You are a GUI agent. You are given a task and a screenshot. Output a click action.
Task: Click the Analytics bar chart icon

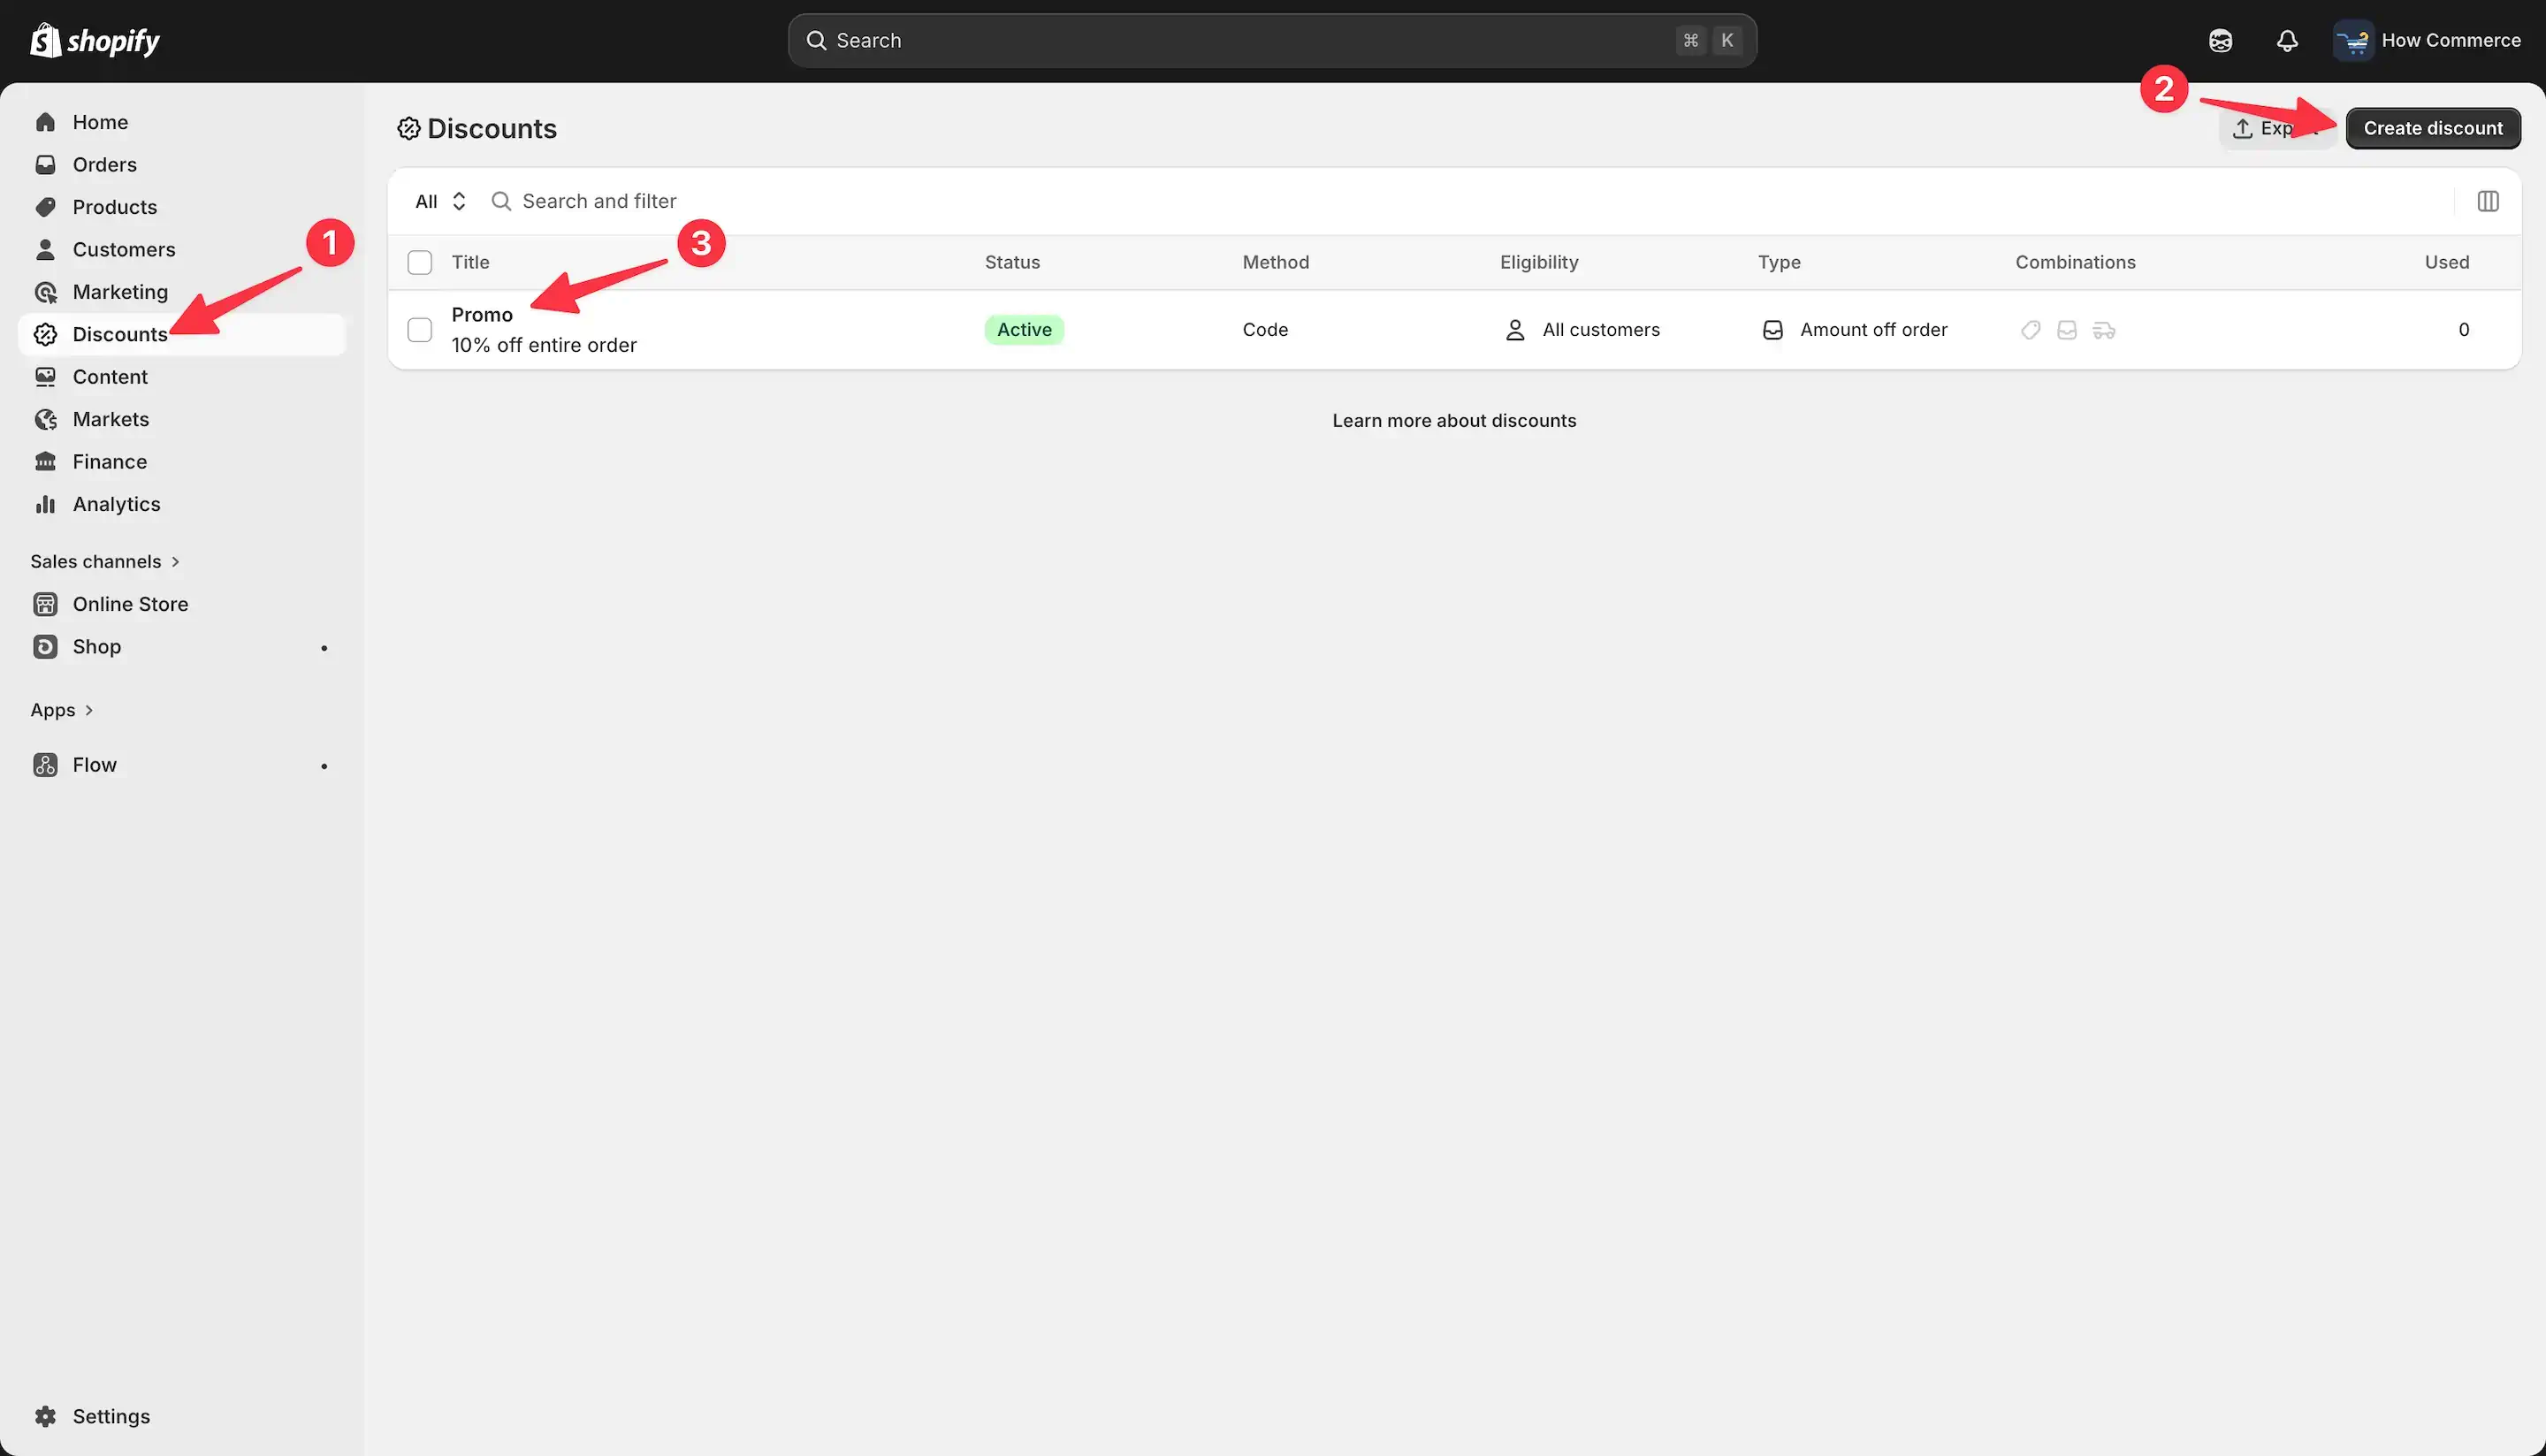click(x=45, y=504)
